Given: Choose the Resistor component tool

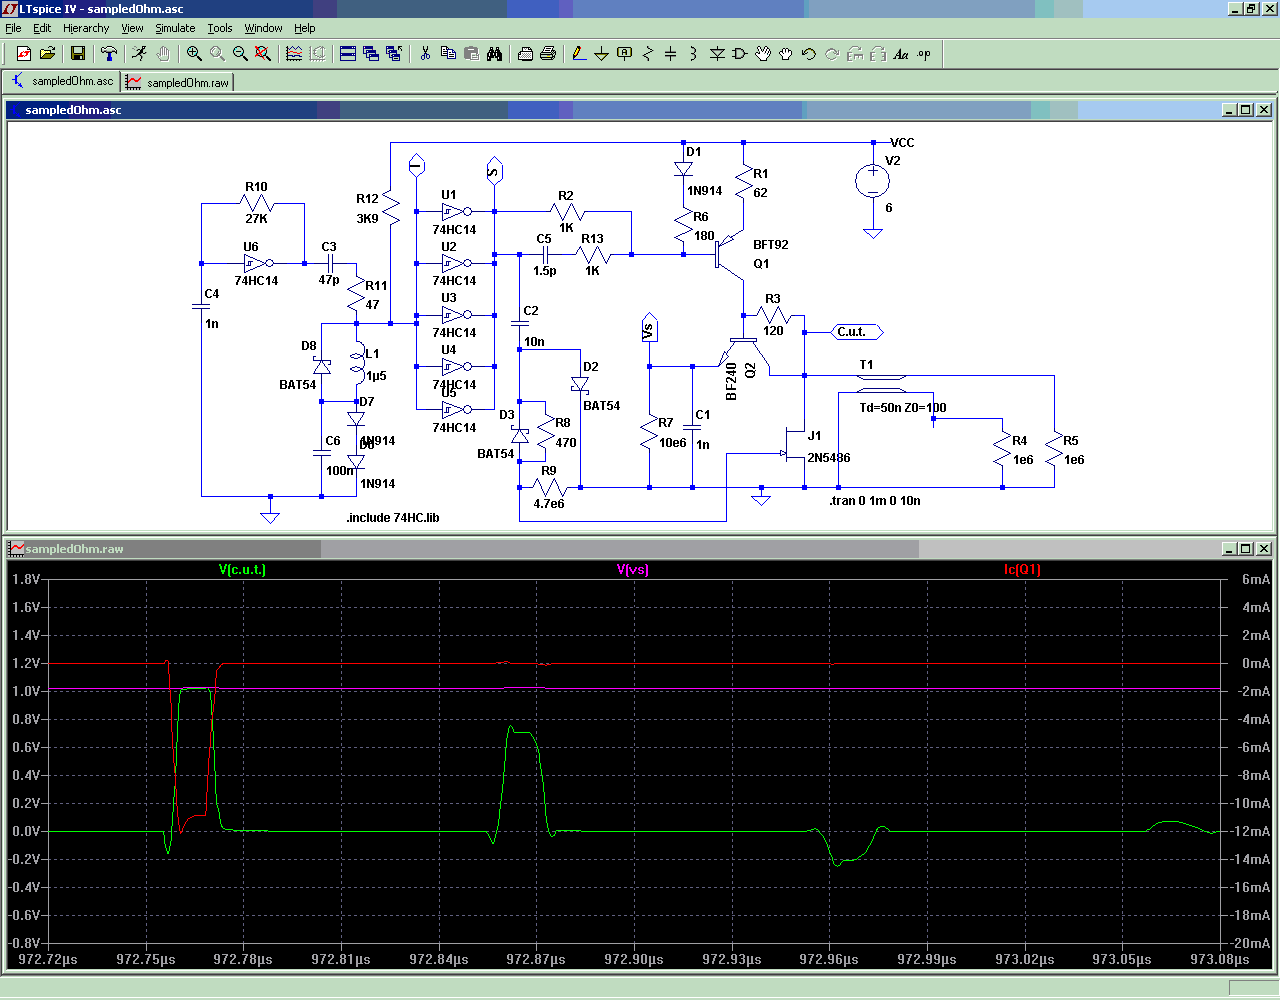Looking at the screenshot, I should click(648, 54).
